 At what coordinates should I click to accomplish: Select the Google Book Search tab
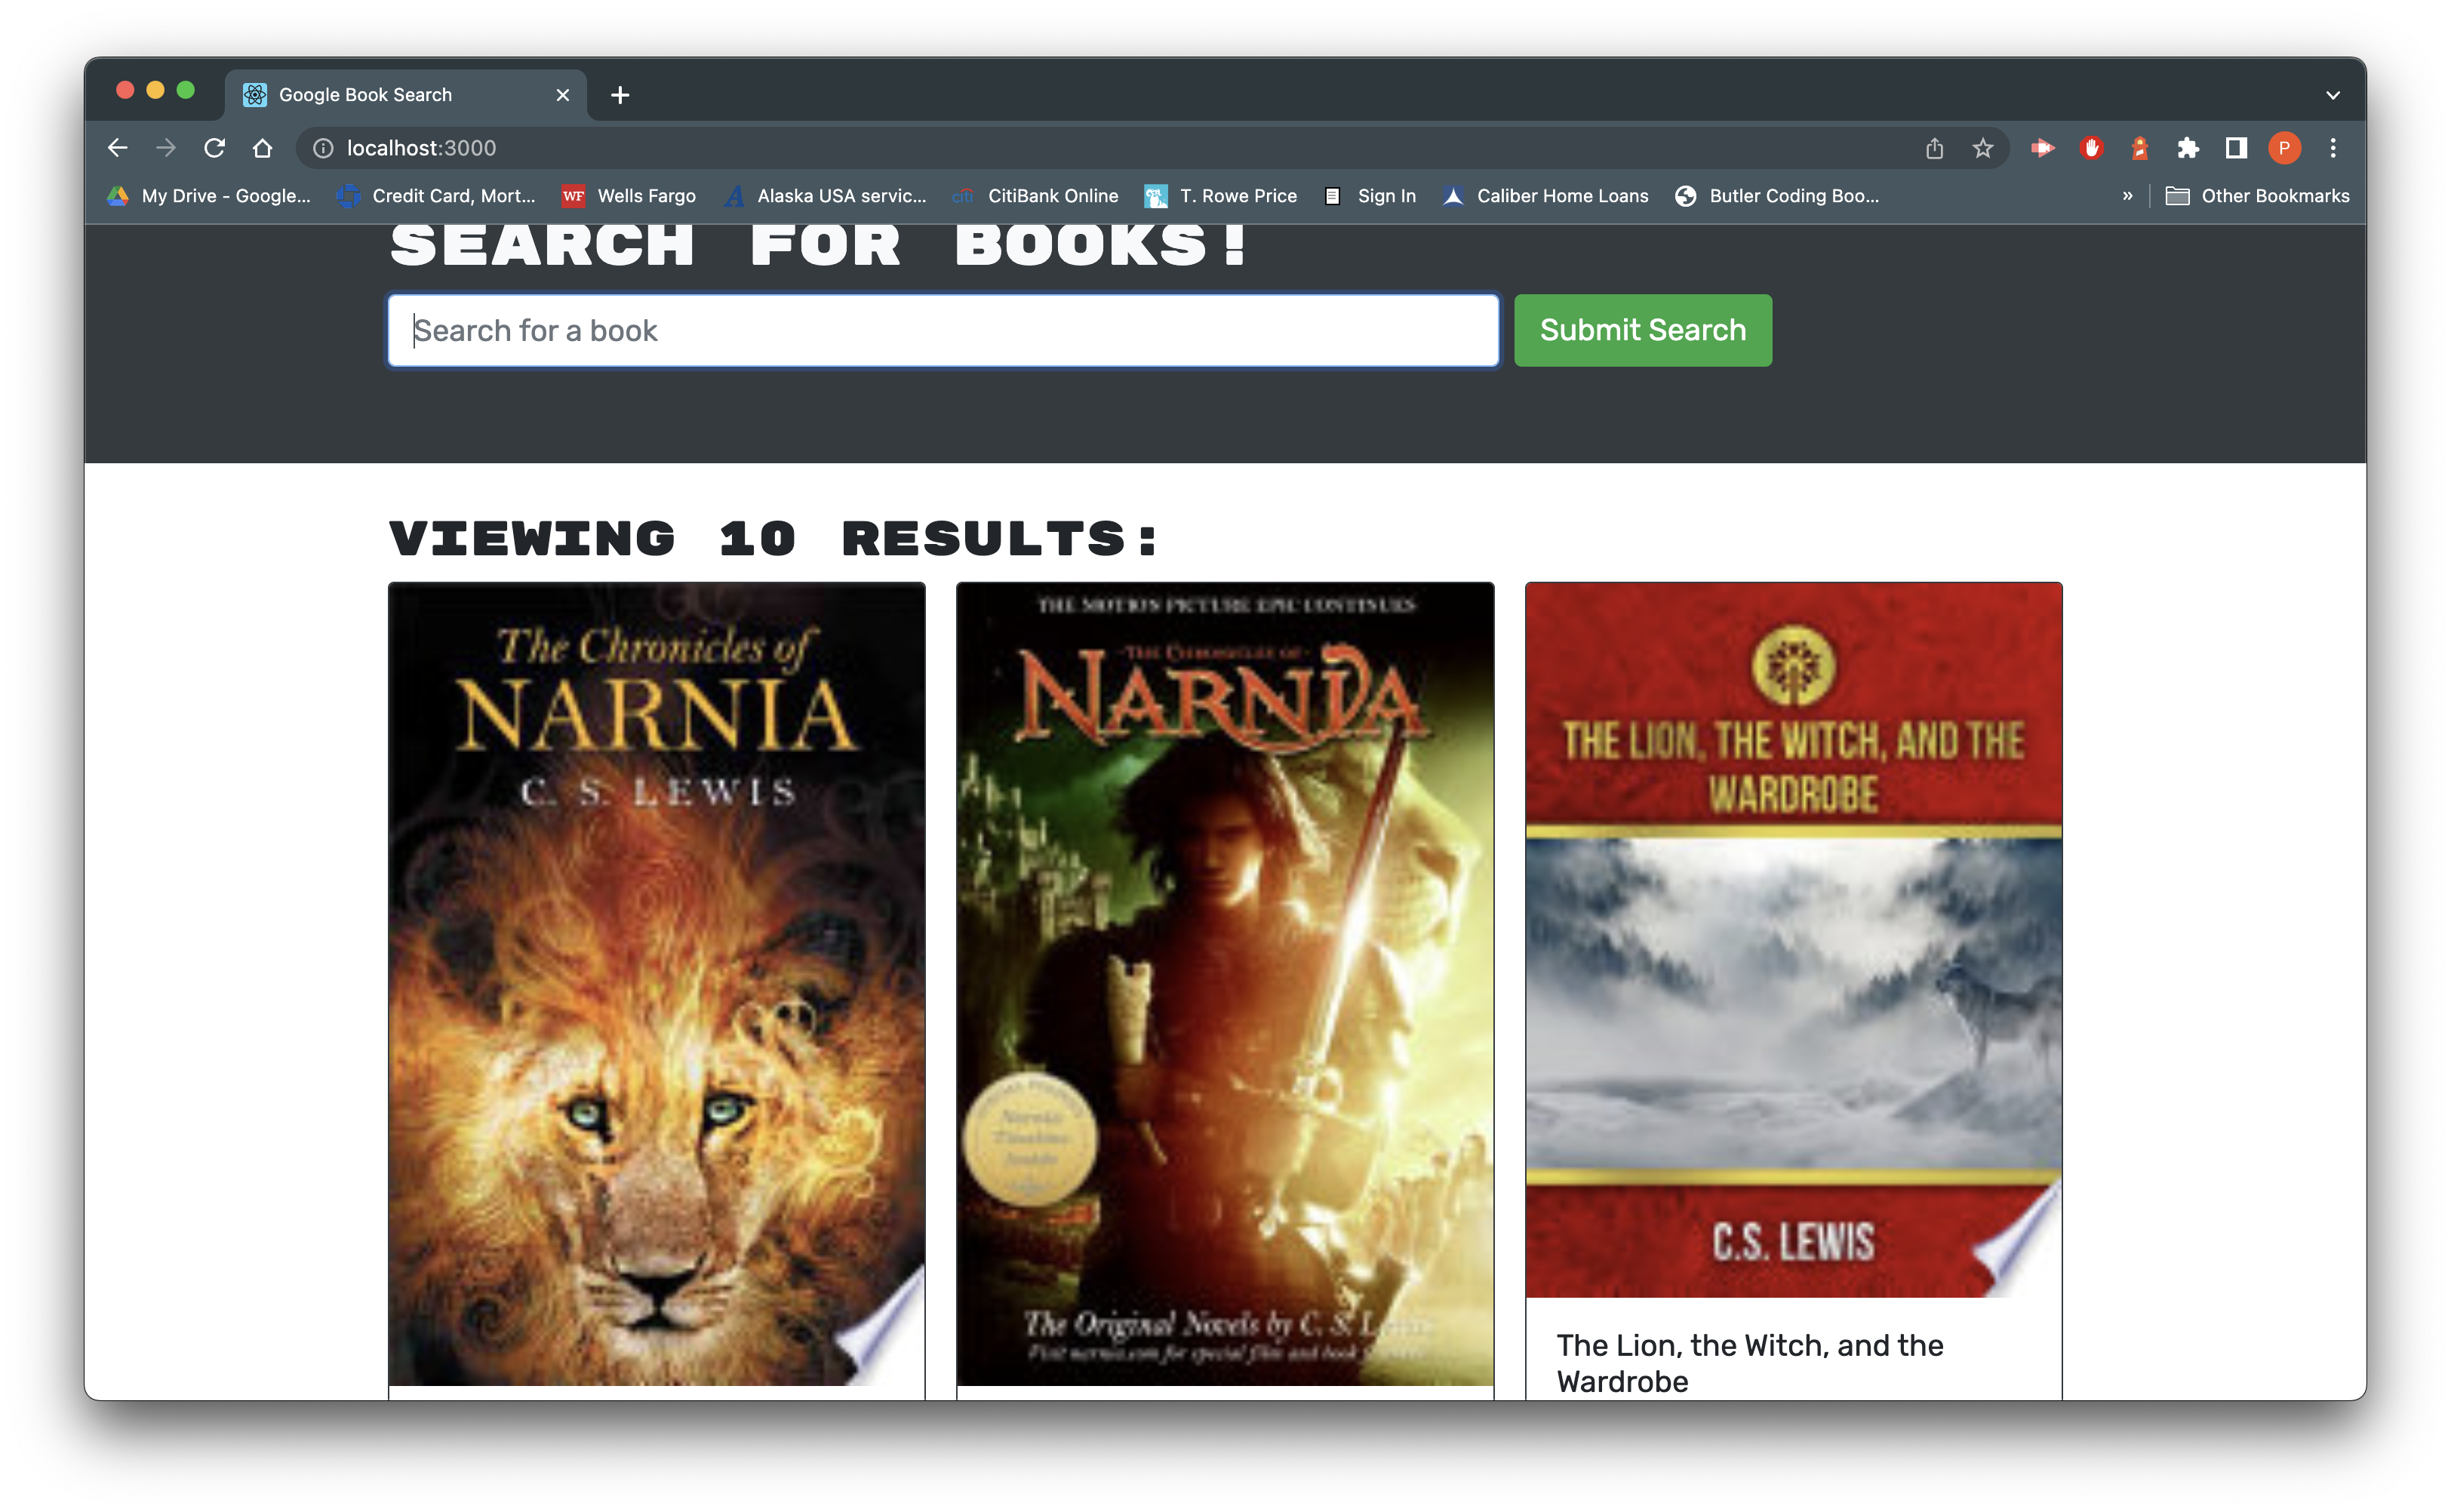406,95
